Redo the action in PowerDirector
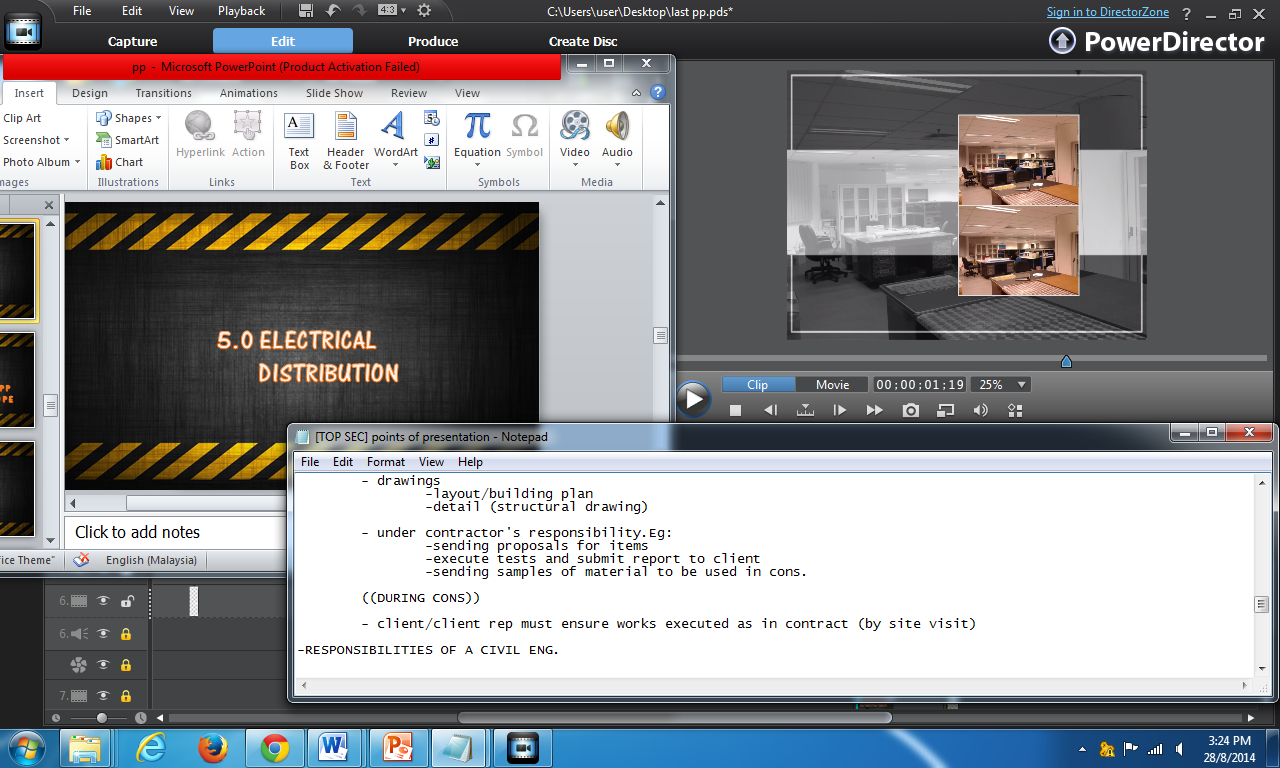 click(359, 11)
